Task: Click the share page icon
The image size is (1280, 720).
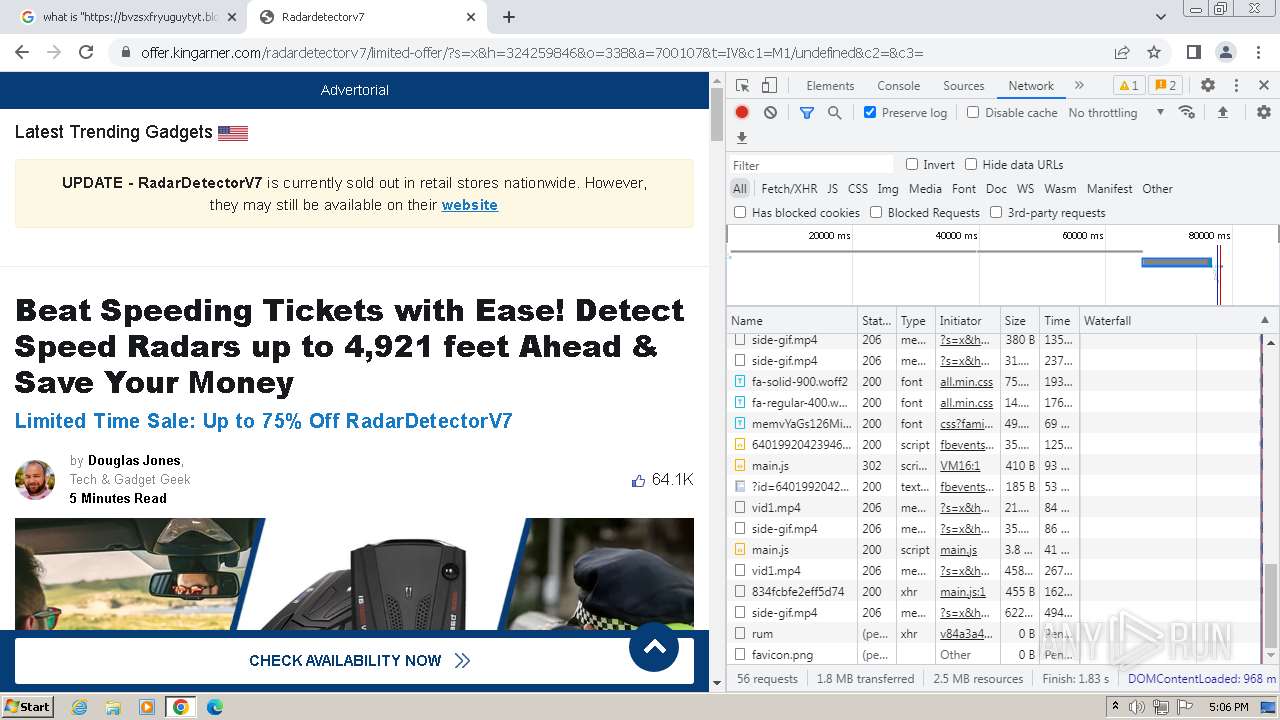Action: 1122,52
